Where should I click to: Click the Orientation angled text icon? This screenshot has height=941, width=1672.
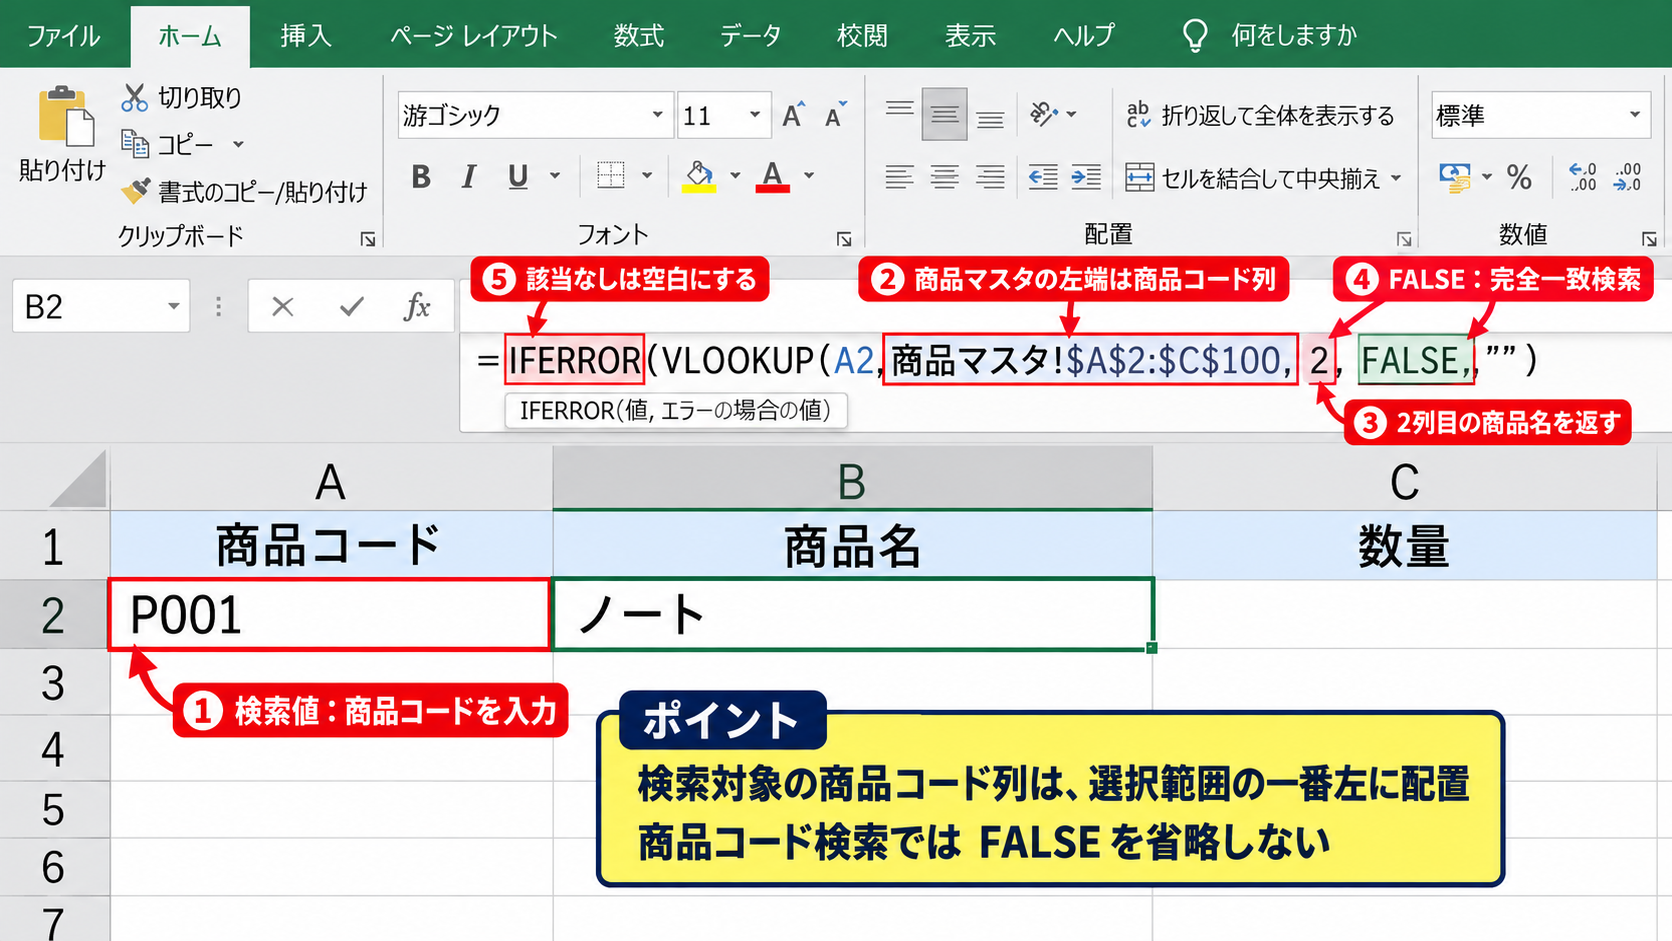1044,114
